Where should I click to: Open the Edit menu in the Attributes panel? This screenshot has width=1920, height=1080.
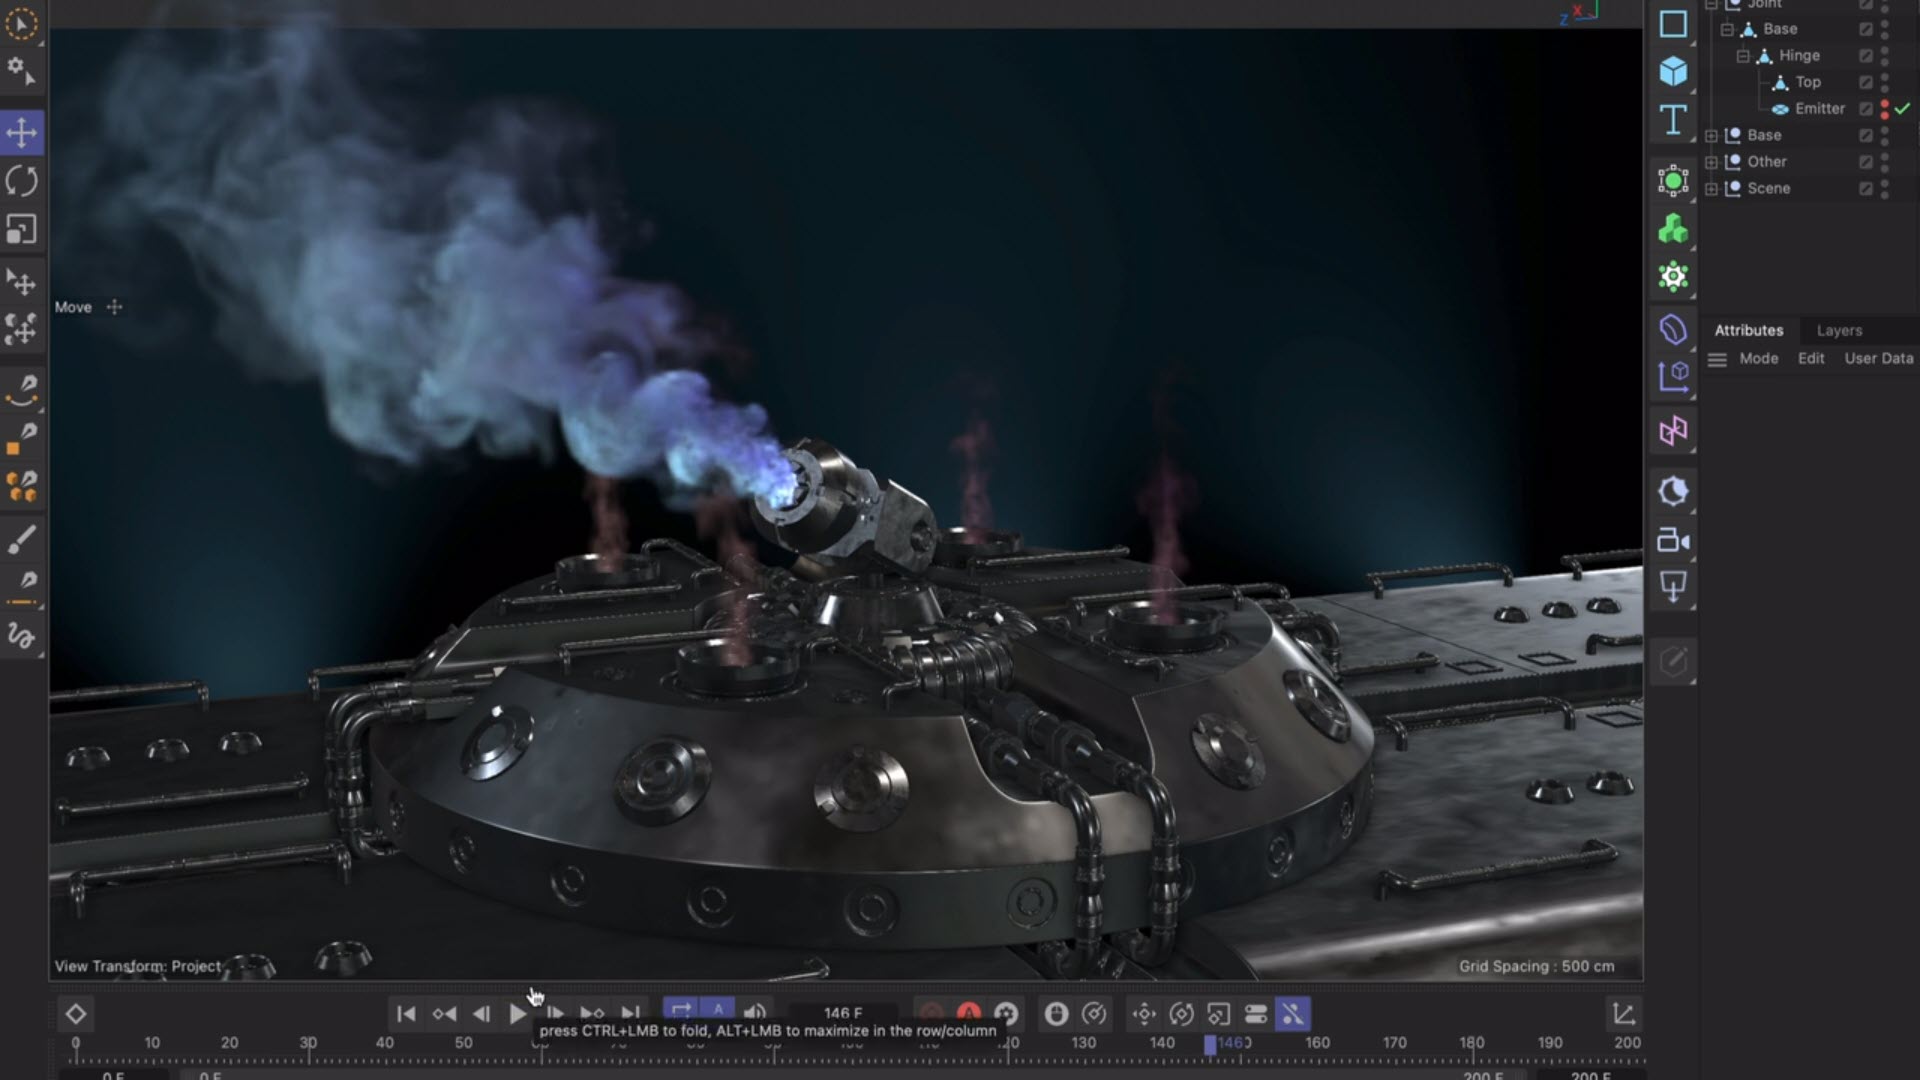point(1810,358)
